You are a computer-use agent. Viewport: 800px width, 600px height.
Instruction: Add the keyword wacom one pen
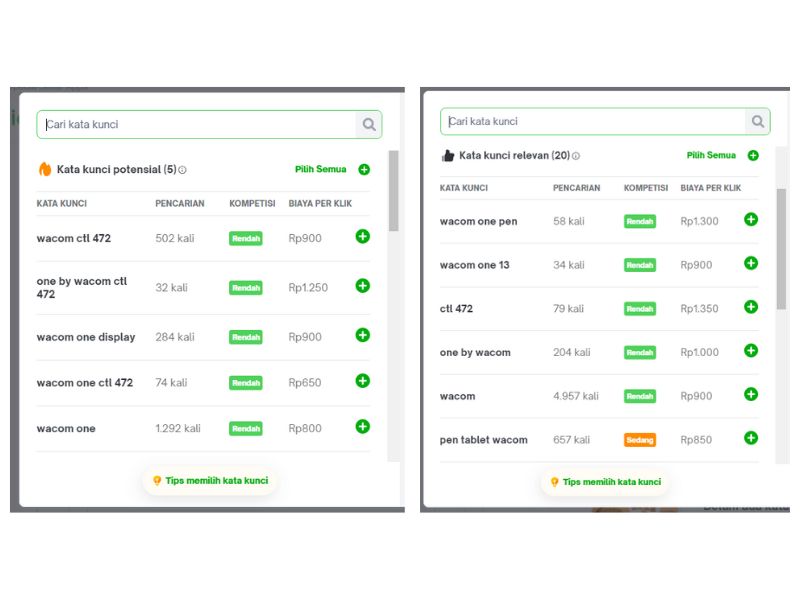750,220
